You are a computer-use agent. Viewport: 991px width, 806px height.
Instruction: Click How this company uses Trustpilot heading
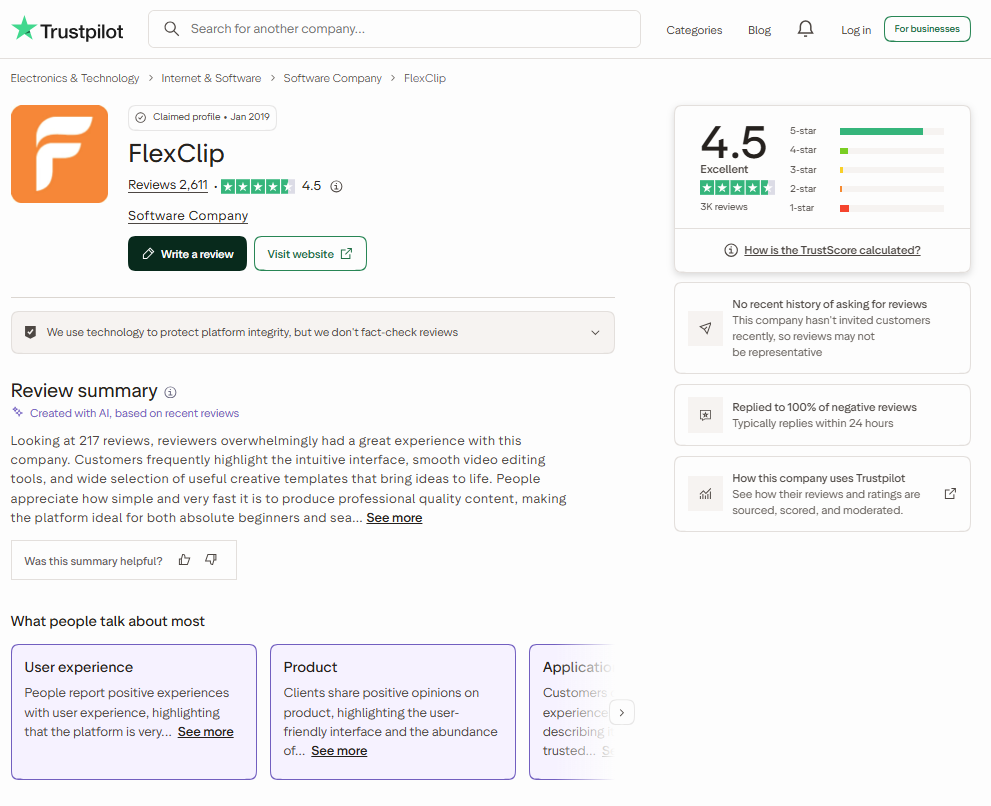(818, 479)
